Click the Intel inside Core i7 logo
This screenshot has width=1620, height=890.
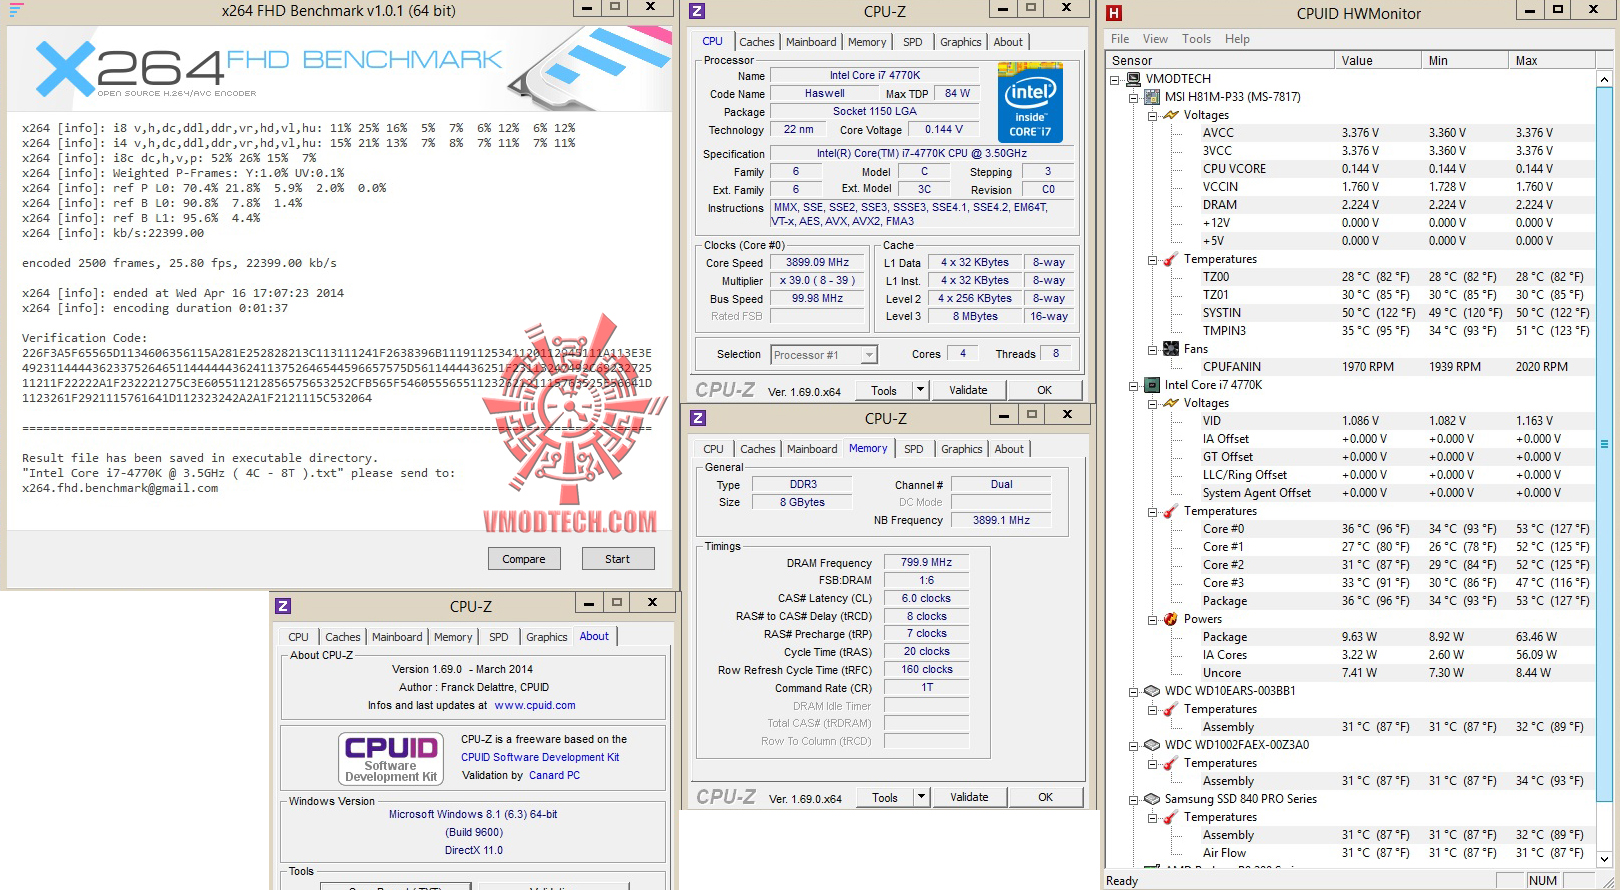pos(1030,102)
